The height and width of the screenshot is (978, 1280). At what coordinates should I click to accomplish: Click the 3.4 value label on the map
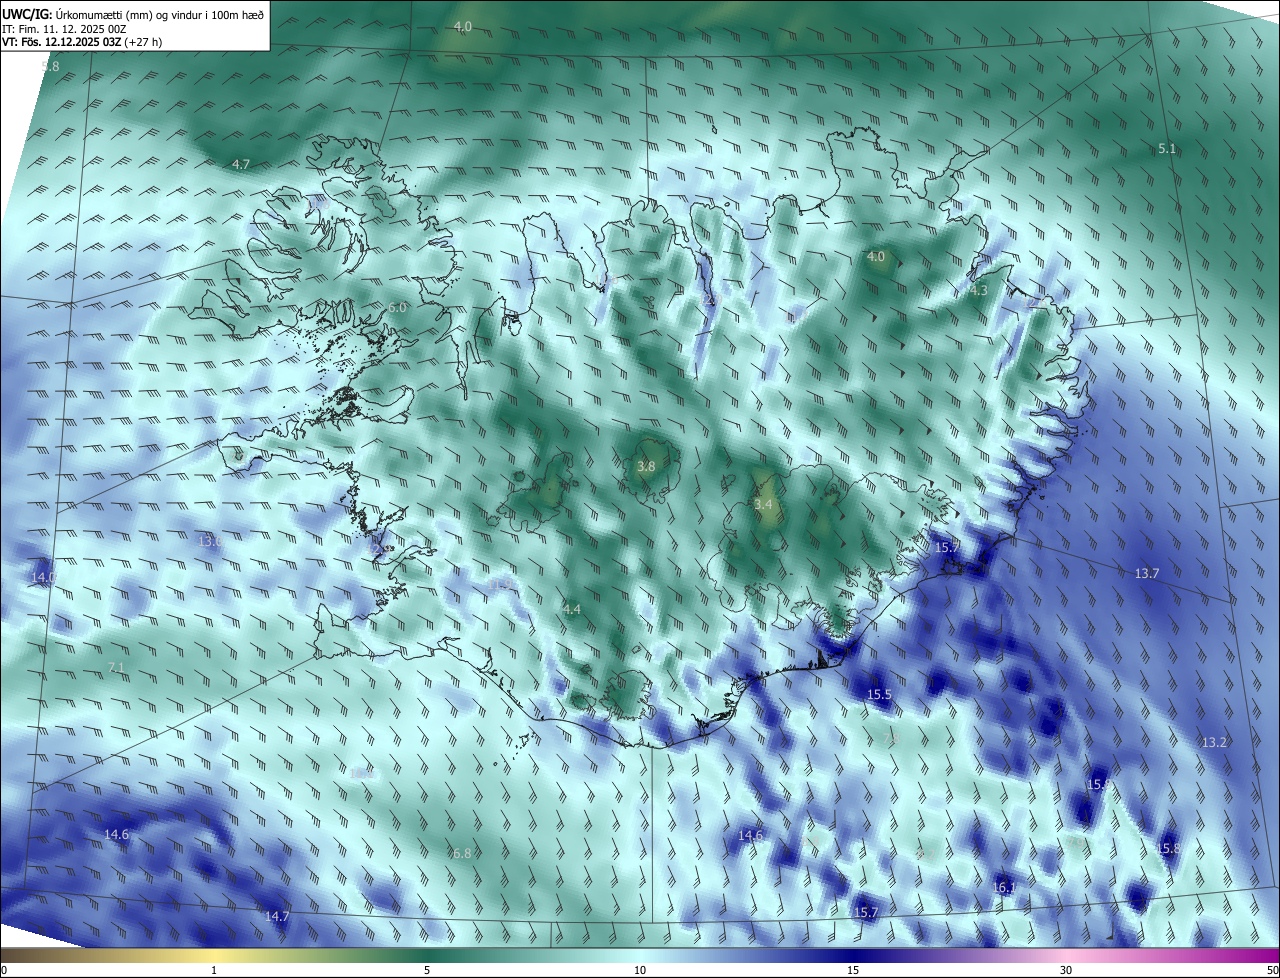(x=763, y=505)
